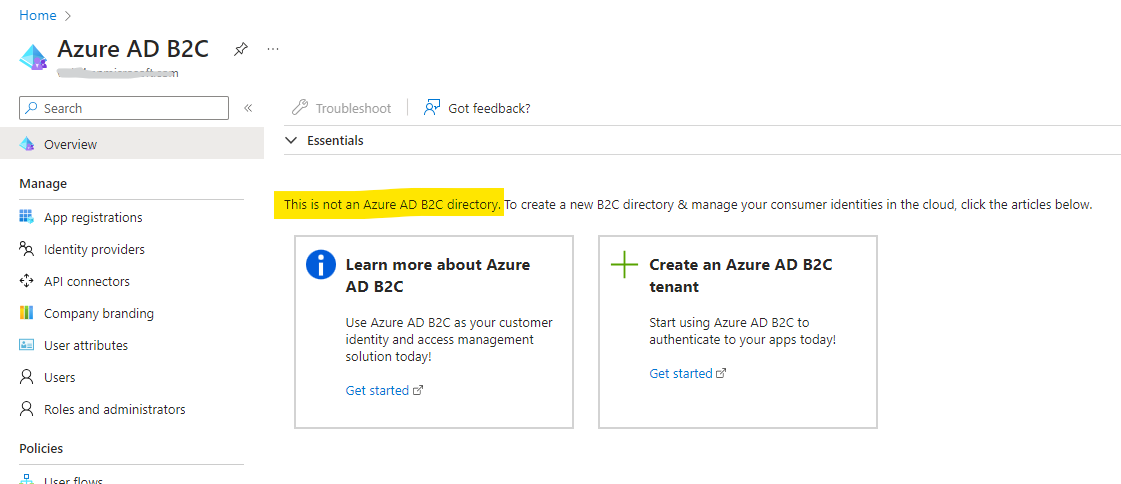Click the Identity providers icon

(26, 249)
